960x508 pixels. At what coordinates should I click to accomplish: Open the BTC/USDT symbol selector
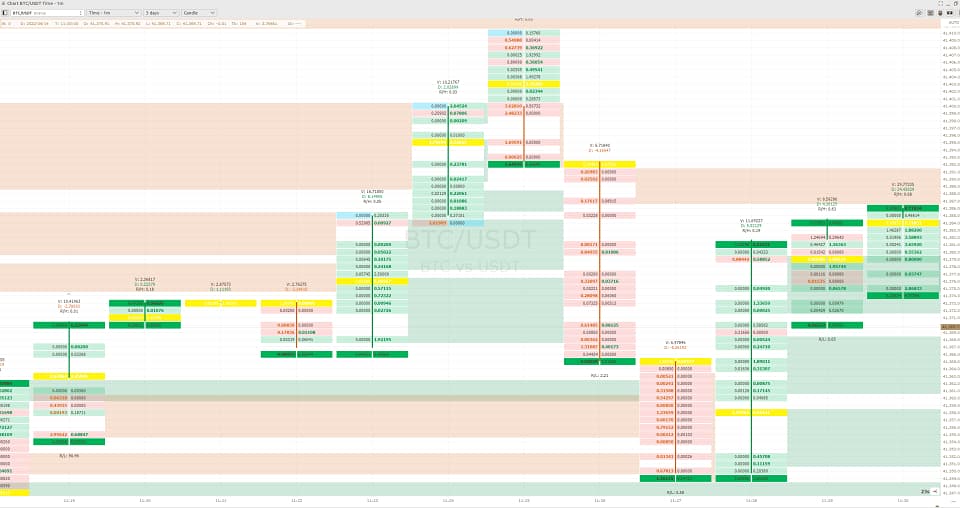pyautogui.click(x=47, y=13)
